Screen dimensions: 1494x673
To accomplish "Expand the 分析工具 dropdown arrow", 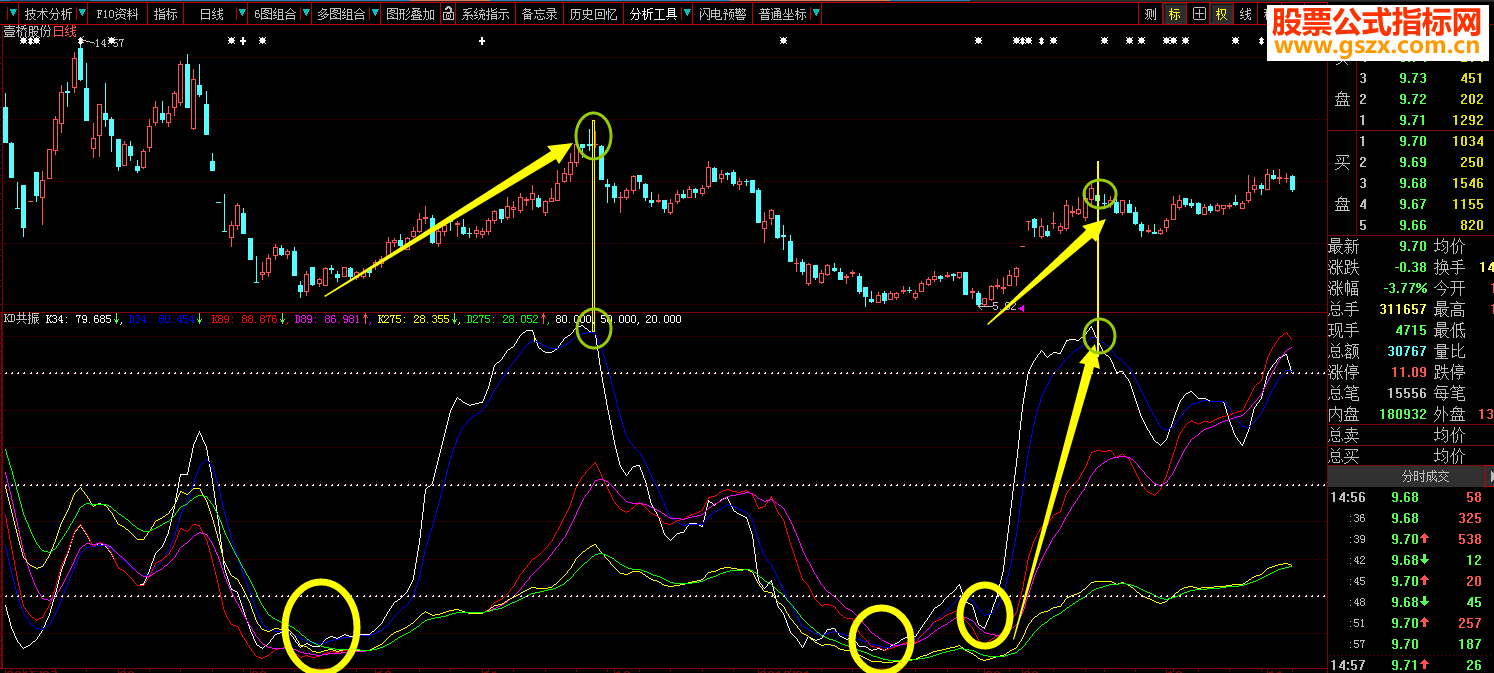I will 686,14.
